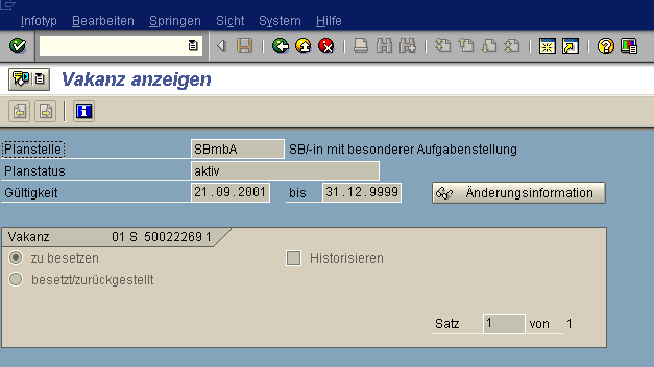The image size is (654, 367).
Task: Open the Sicht menu
Action: click(x=230, y=21)
